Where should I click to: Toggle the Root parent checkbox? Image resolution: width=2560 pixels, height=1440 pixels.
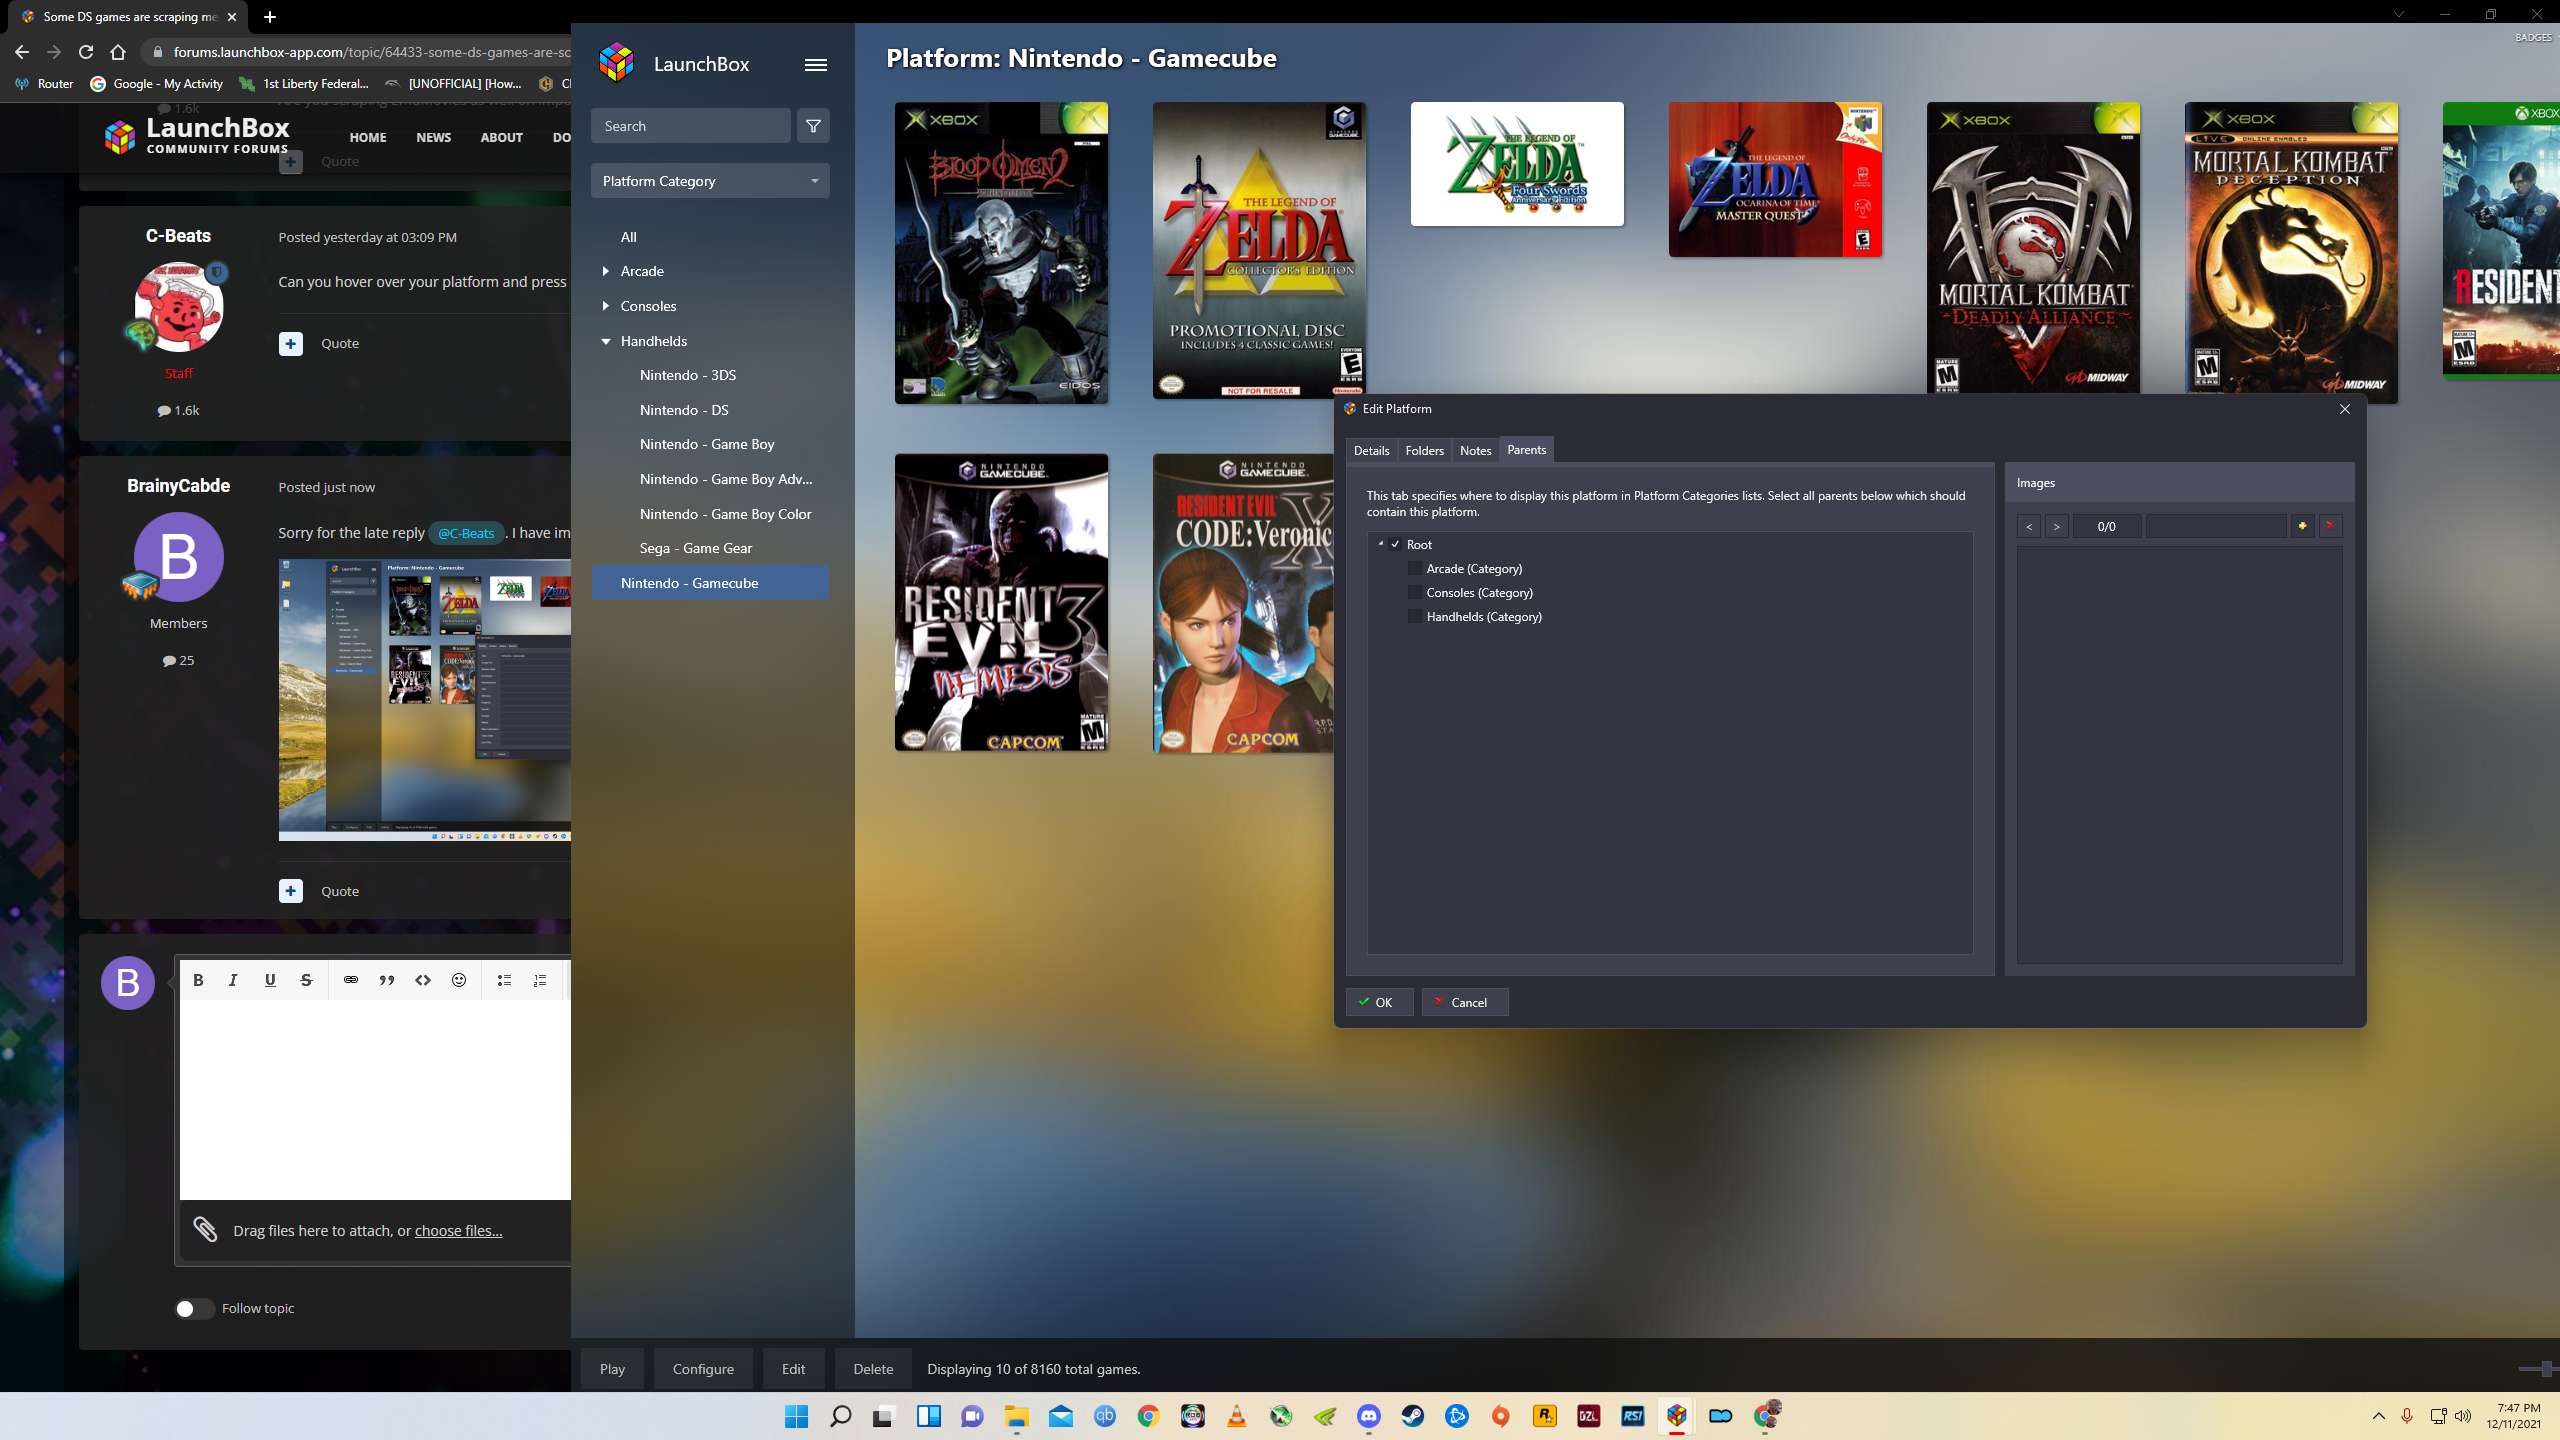(1395, 544)
